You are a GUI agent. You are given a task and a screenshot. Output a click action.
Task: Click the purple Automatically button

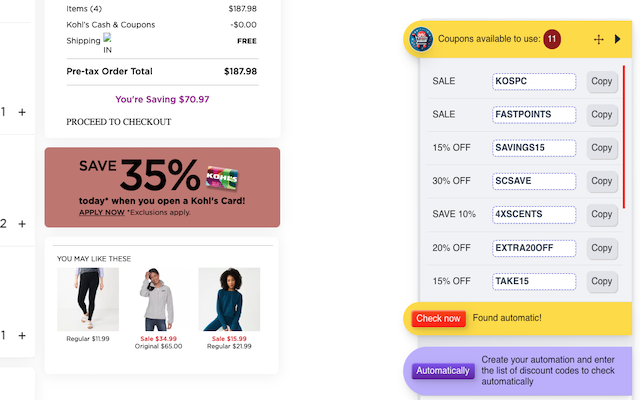pyautogui.click(x=443, y=371)
